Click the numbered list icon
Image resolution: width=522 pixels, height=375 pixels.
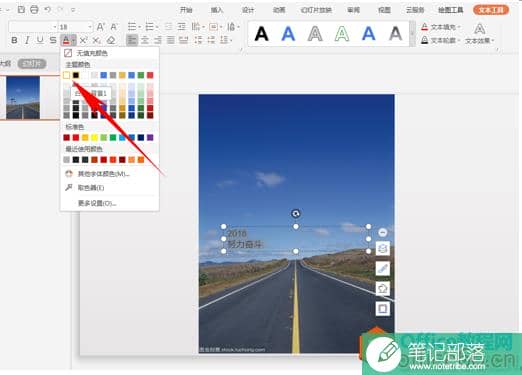[x=150, y=26]
